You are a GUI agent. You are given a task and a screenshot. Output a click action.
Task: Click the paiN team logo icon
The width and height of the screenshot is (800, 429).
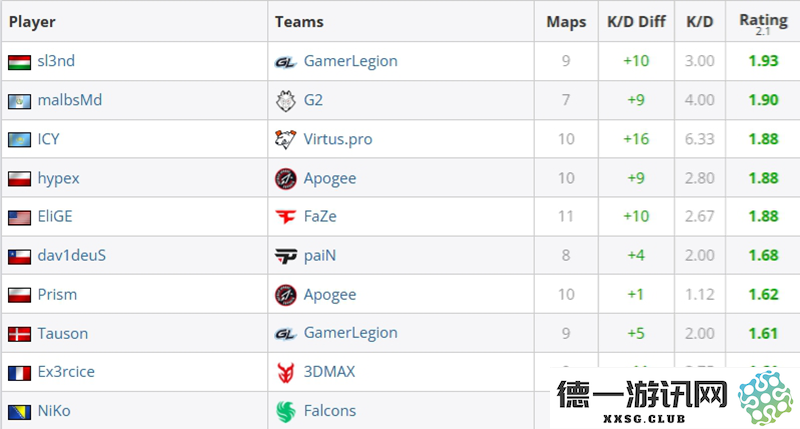tap(285, 256)
